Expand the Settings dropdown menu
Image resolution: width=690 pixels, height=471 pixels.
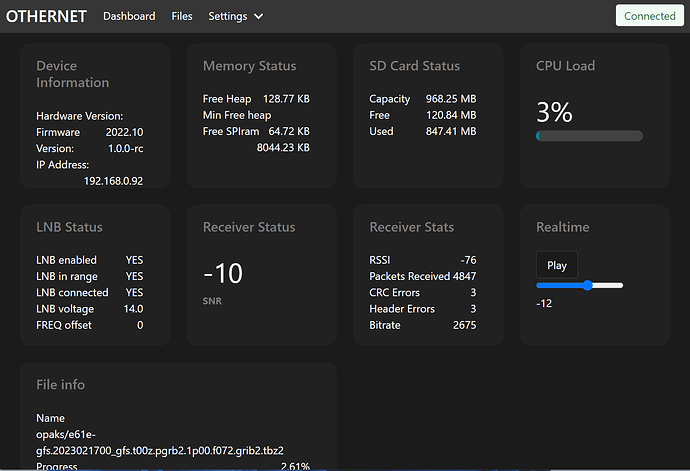(x=235, y=16)
